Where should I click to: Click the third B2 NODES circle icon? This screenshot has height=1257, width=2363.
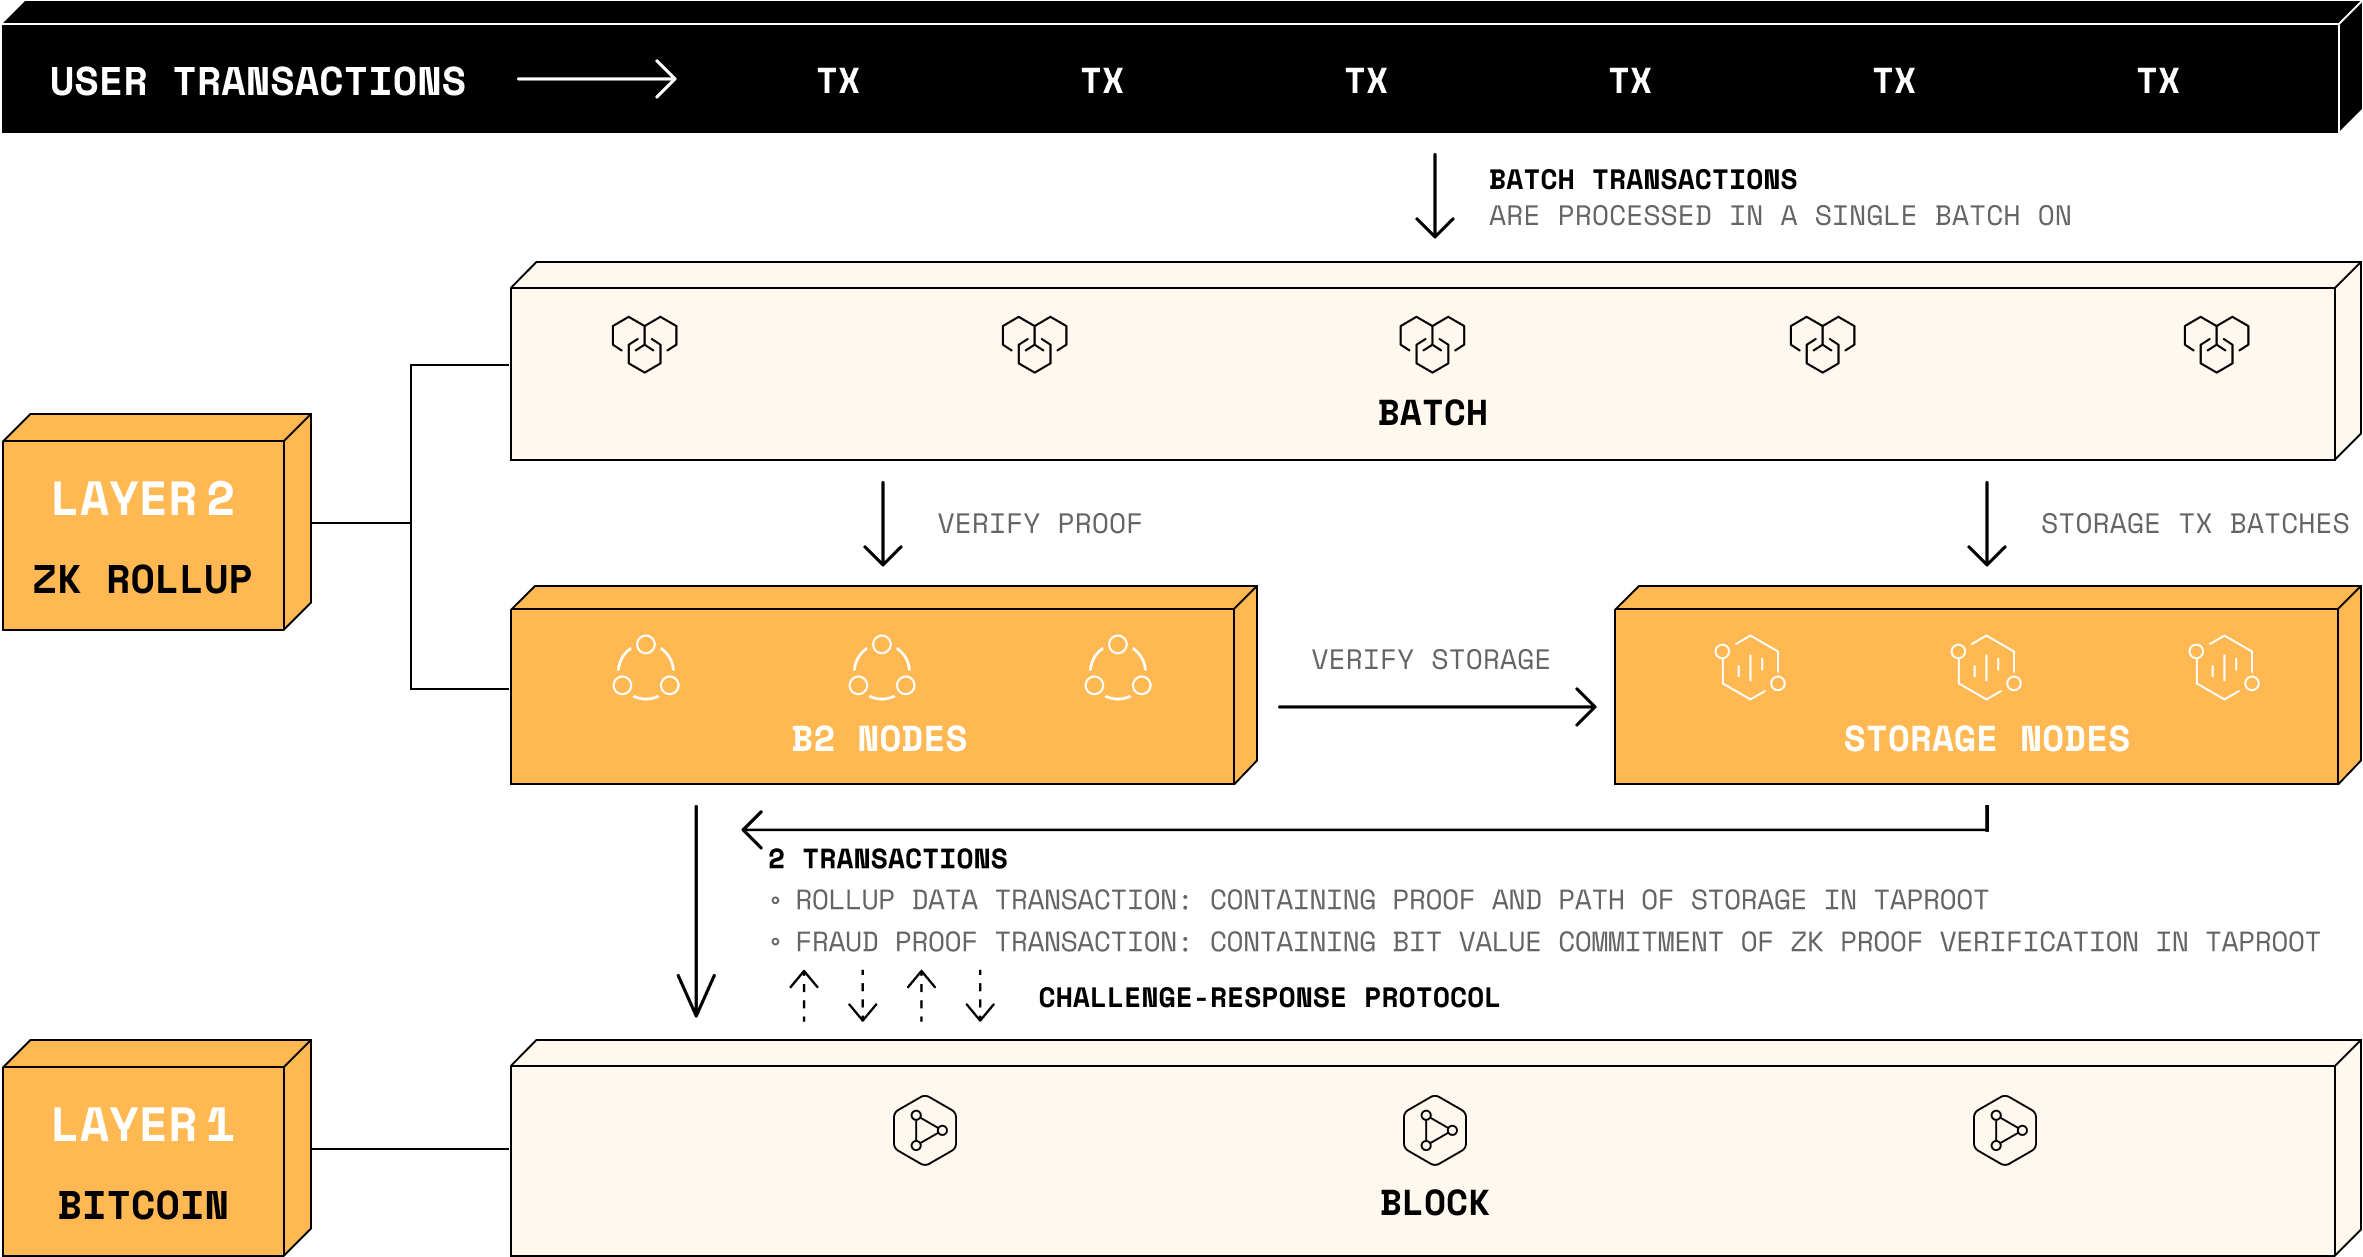coord(1118,667)
